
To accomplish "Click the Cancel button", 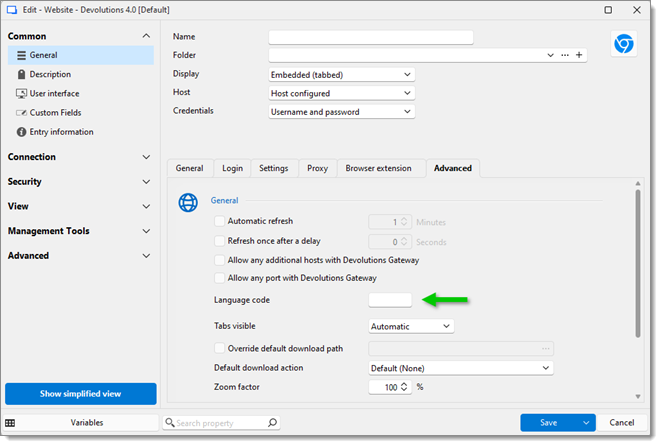I will coord(621,422).
